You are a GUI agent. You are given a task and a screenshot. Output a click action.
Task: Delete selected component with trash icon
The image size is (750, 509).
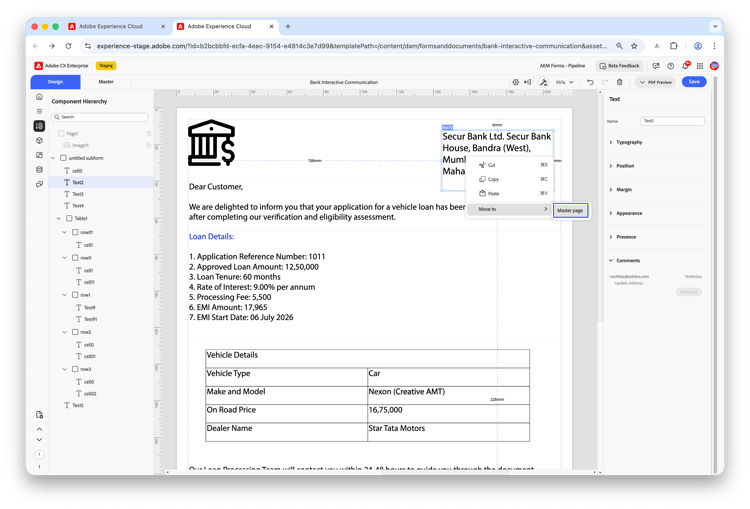(619, 82)
